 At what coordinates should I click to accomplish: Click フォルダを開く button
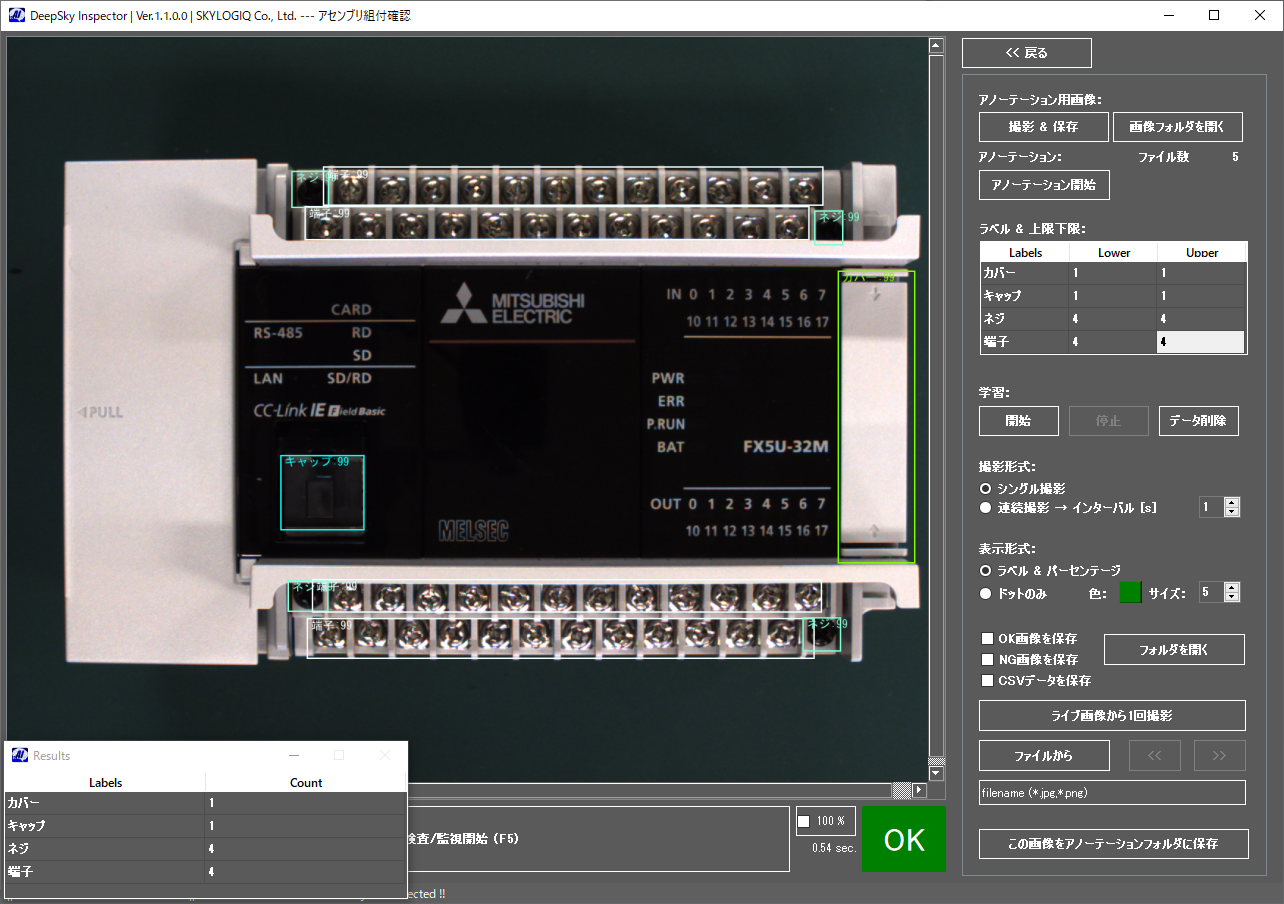tap(1174, 649)
